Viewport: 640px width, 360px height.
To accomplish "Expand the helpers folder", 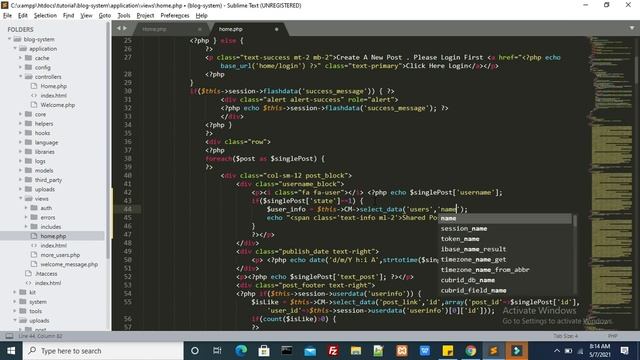I will tap(20, 124).
